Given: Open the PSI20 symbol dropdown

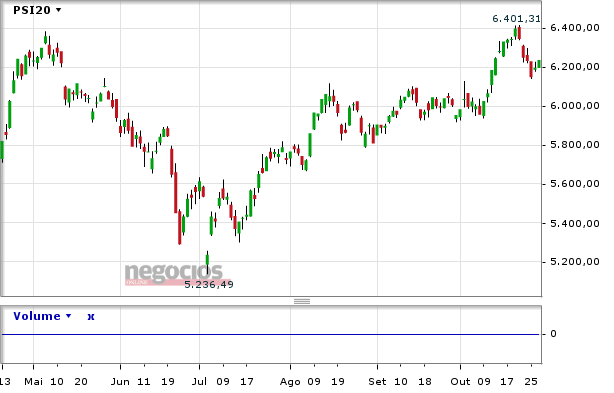Looking at the screenshot, I should click(37, 10).
